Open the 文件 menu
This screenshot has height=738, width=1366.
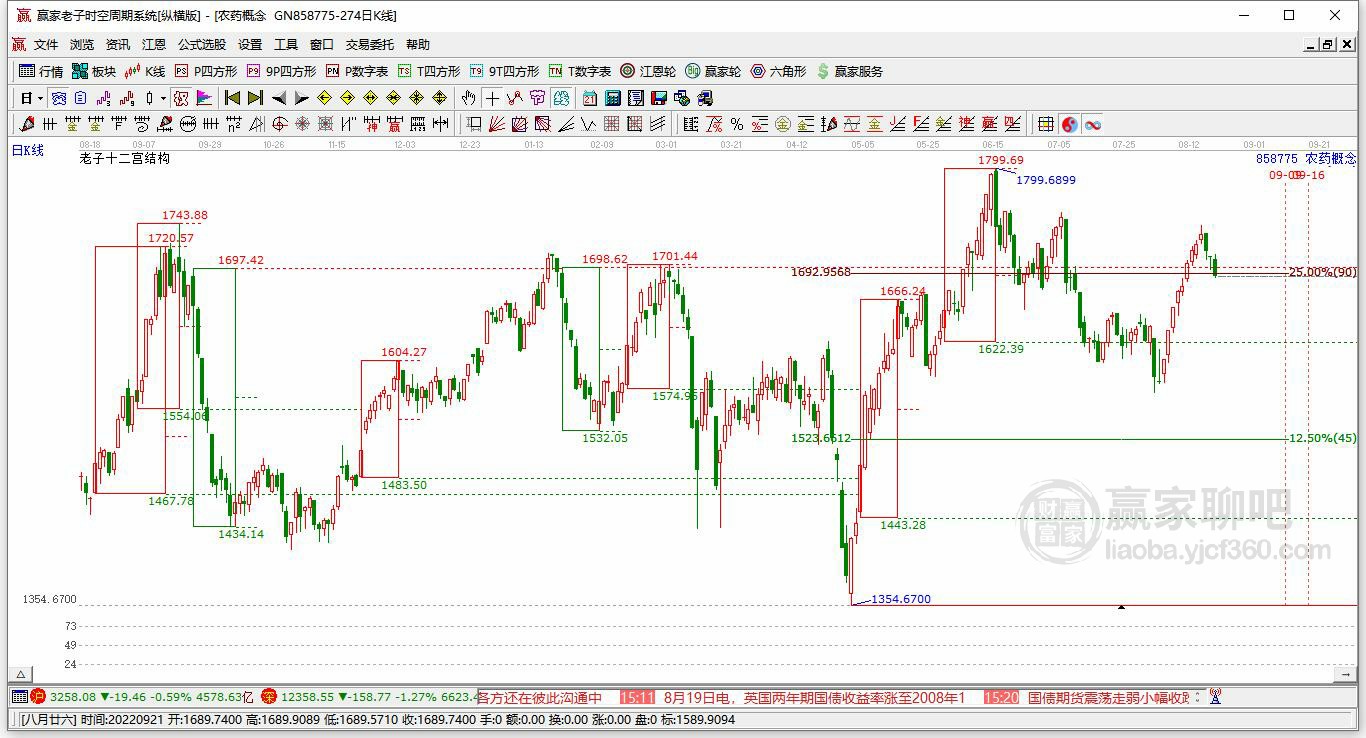tap(46, 44)
